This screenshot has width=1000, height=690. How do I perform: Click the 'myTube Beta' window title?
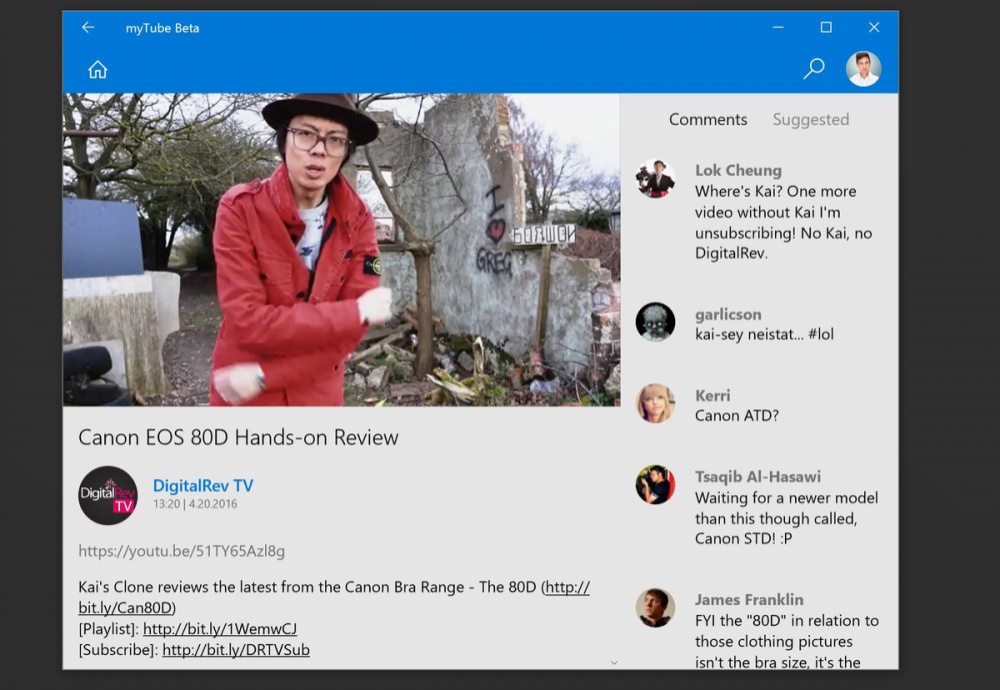coord(162,28)
